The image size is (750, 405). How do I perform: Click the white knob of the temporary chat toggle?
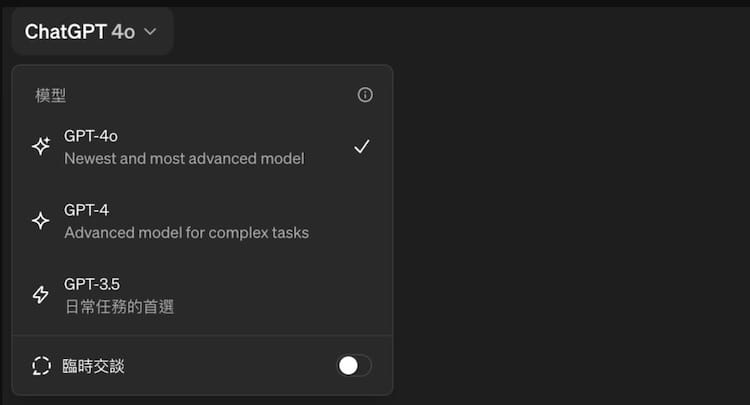pos(348,366)
